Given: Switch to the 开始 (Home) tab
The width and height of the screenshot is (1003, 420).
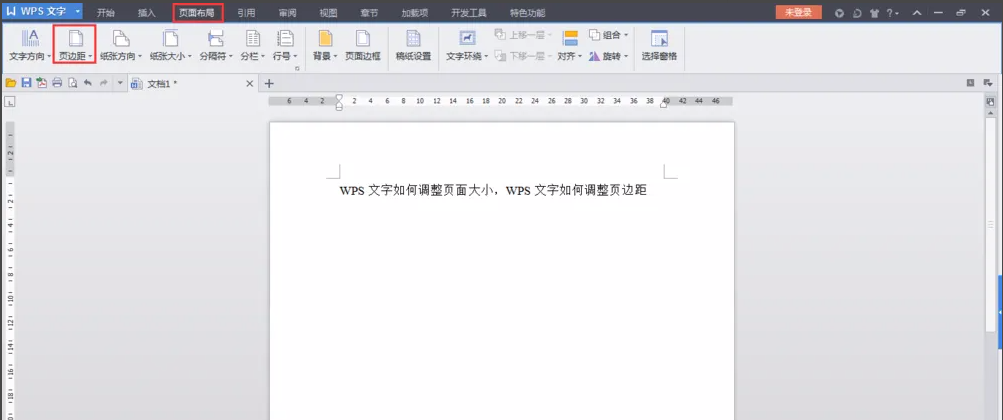Looking at the screenshot, I should point(106,13).
